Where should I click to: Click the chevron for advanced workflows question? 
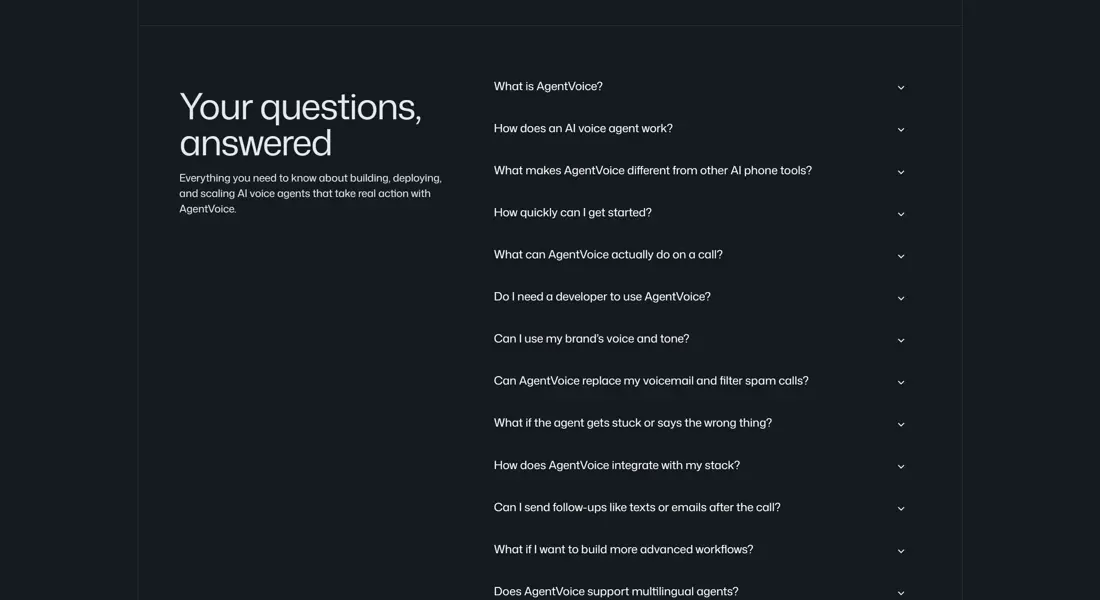pos(900,549)
